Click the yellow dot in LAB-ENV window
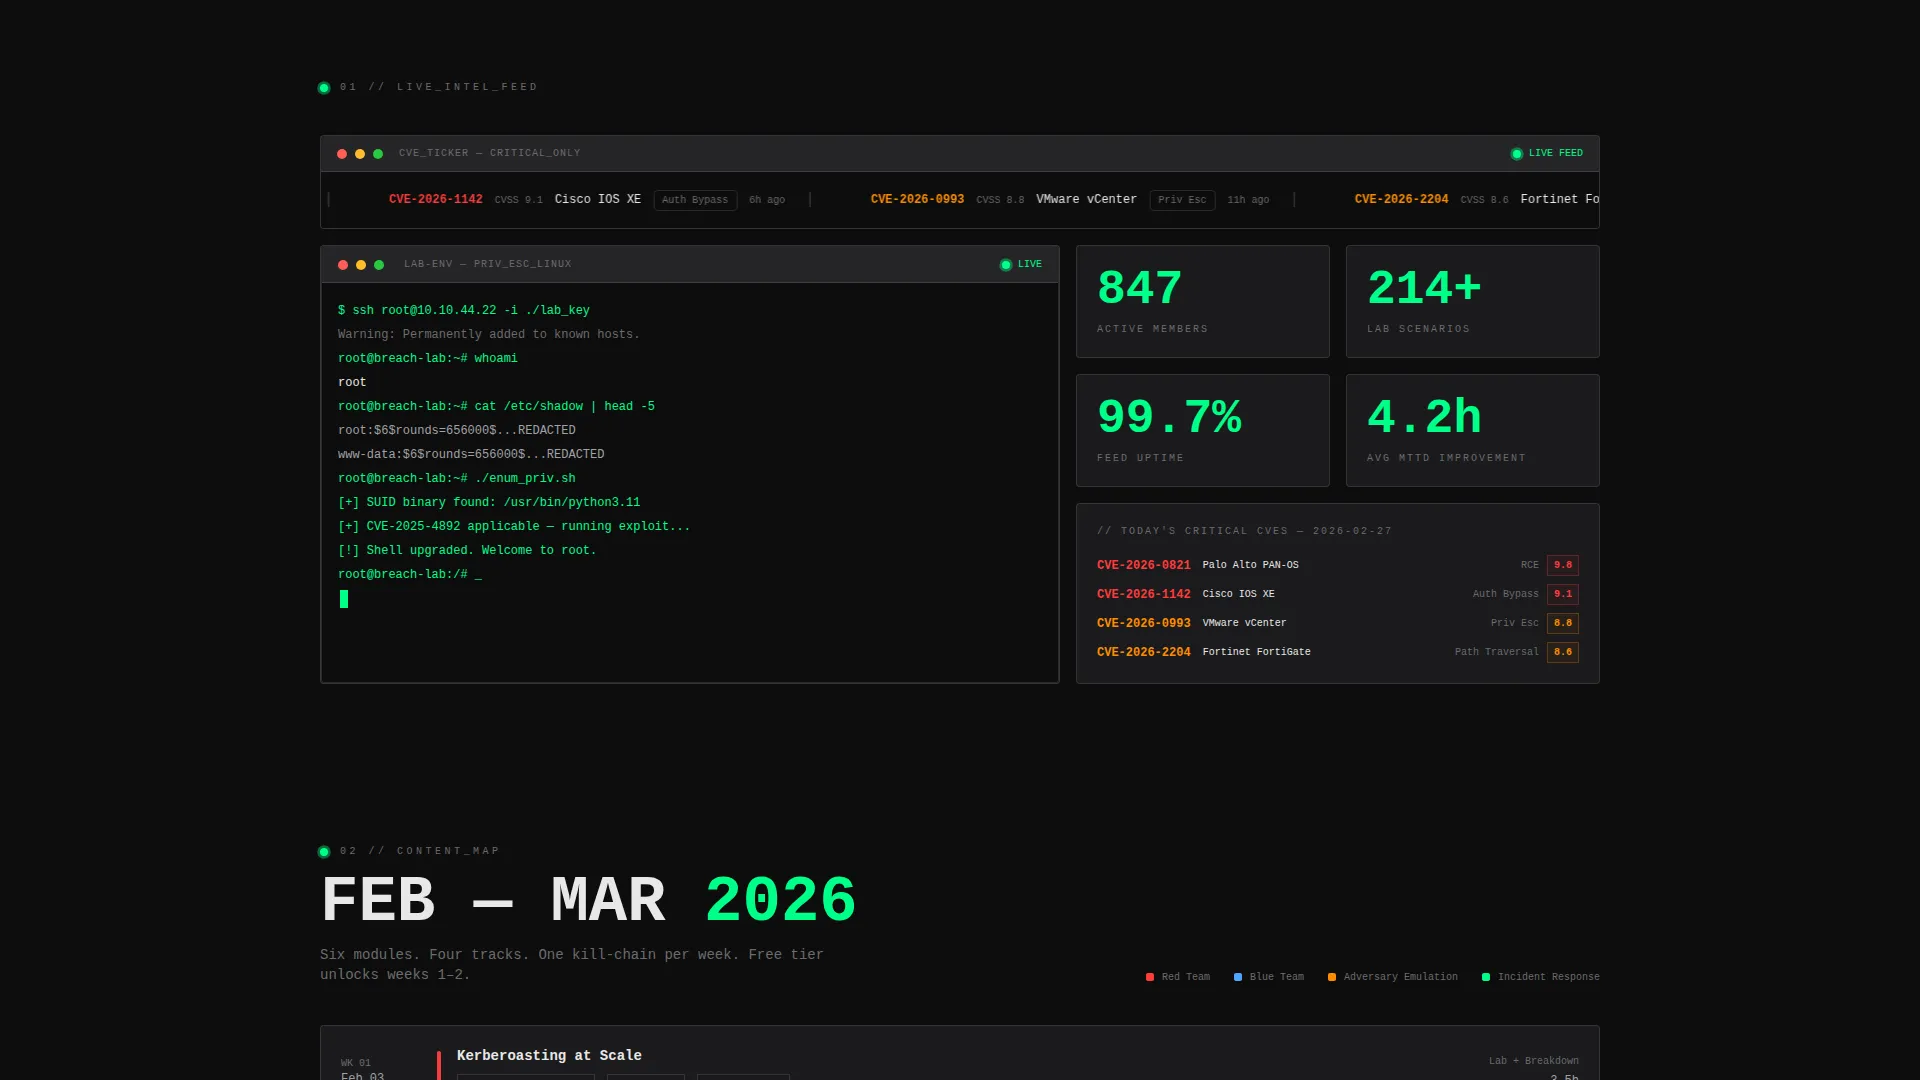Viewport: 1920px width, 1080px height. 361,265
